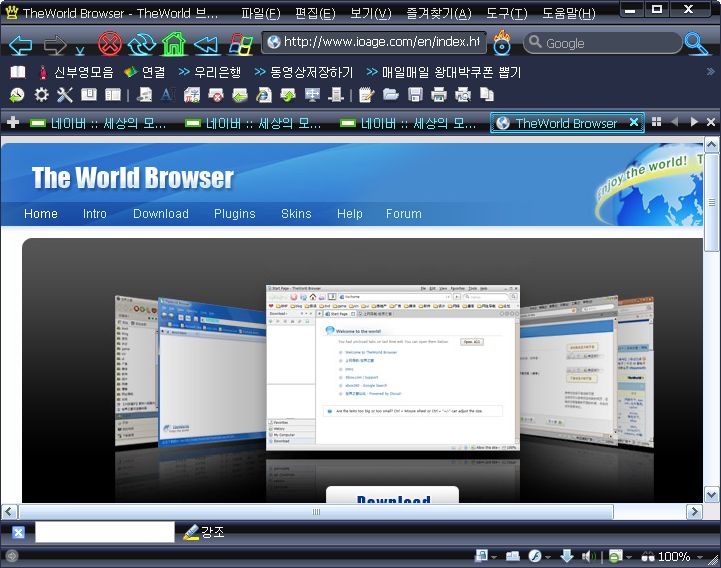The width and height of the screenshot is (721, 568).
Task: Open the 도구(T) menu
Action: click(x=507, y=13)
